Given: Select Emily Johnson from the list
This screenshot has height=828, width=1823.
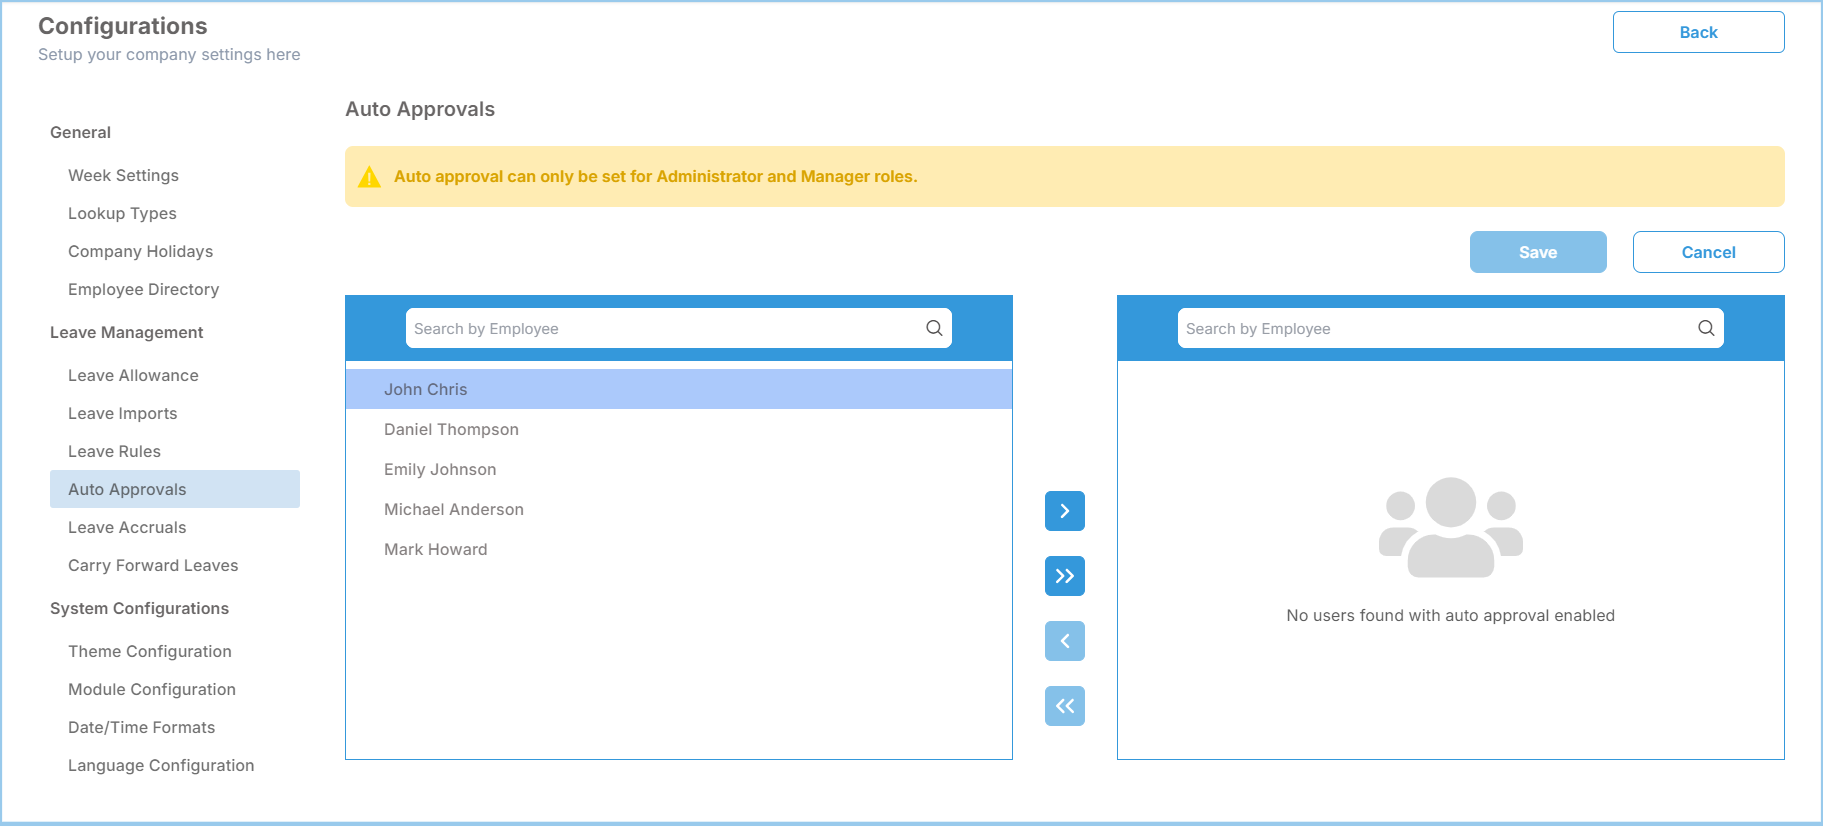Looking at the screenshot, I should (440, 469).
